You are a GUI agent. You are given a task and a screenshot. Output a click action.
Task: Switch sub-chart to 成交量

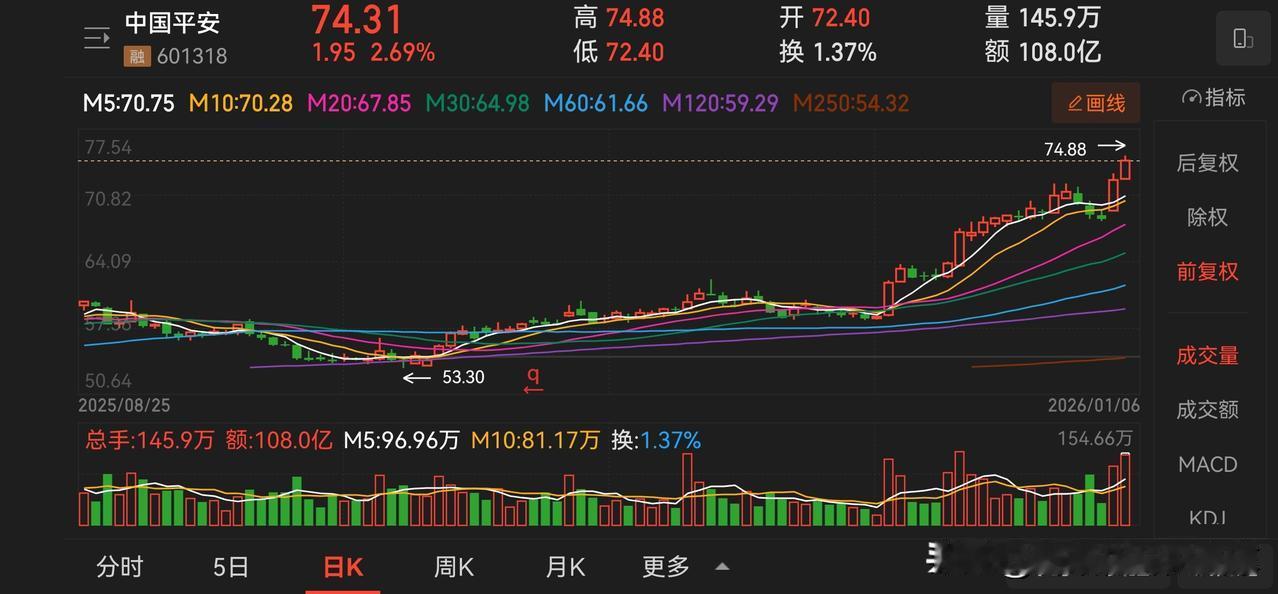[1207, 356]
